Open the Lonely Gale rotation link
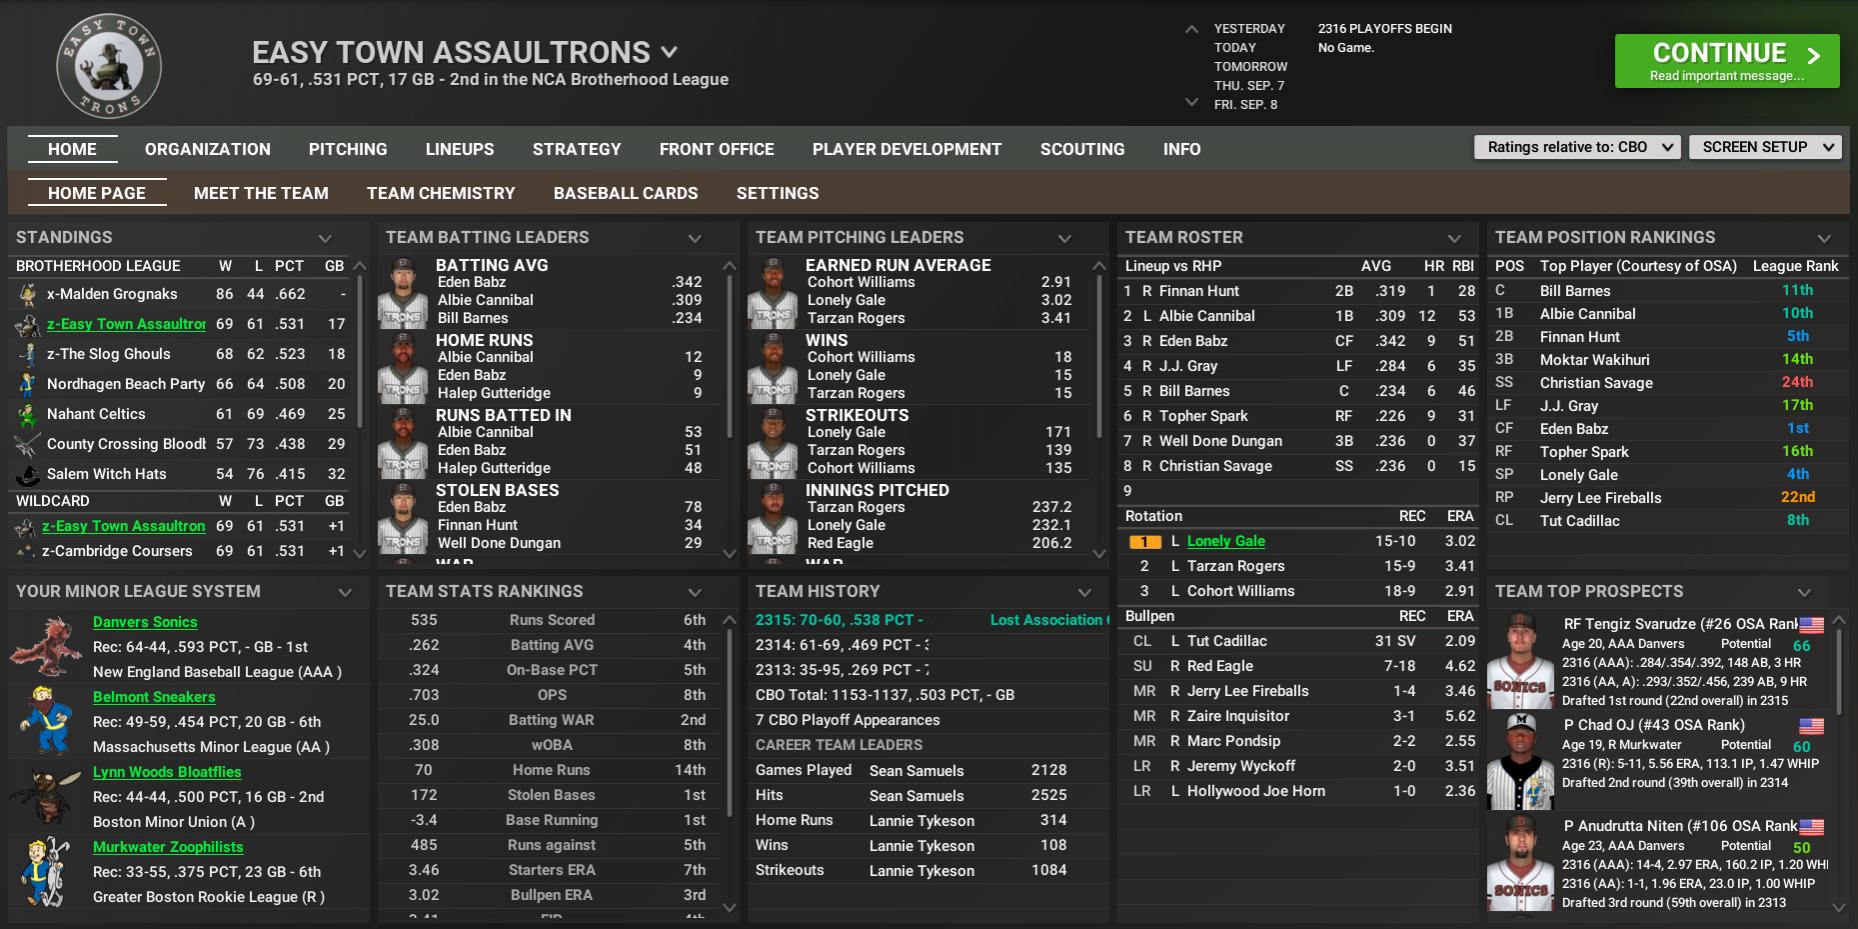The image size is (1858, 929). coord(1225,541)
